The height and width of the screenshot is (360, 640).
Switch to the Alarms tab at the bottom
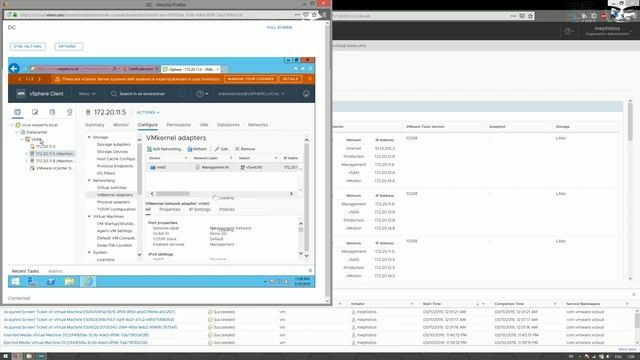pyautogui.click(x=56, y=271)
